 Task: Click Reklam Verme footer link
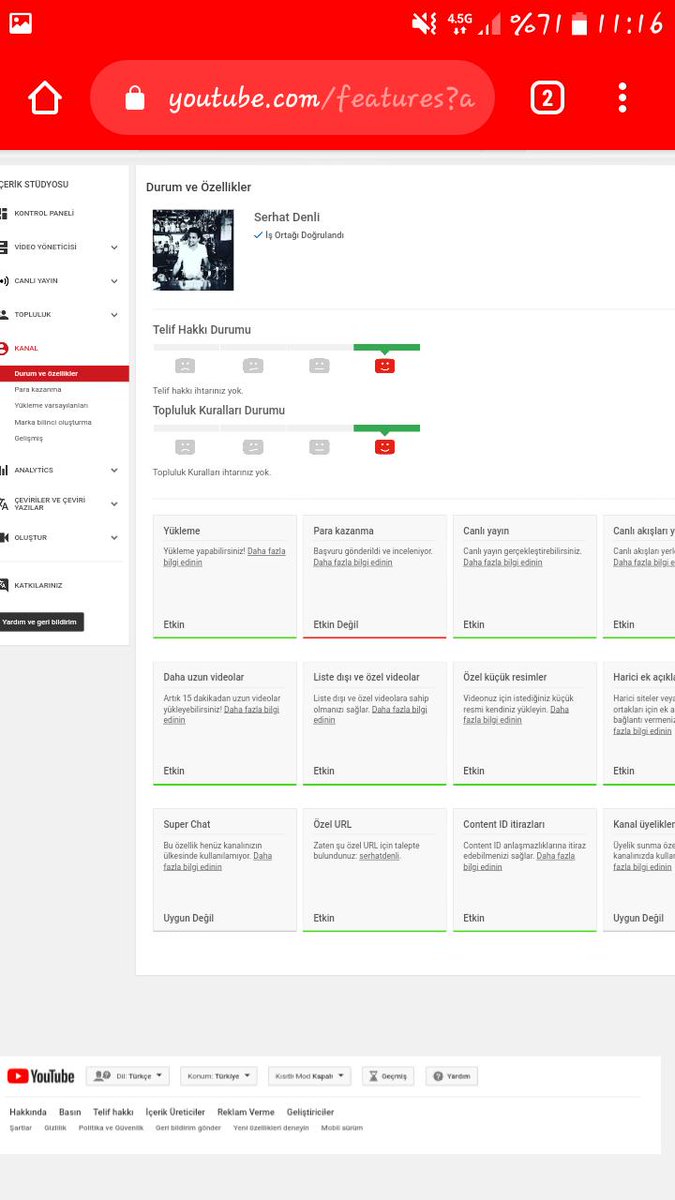pos(246,1112)
